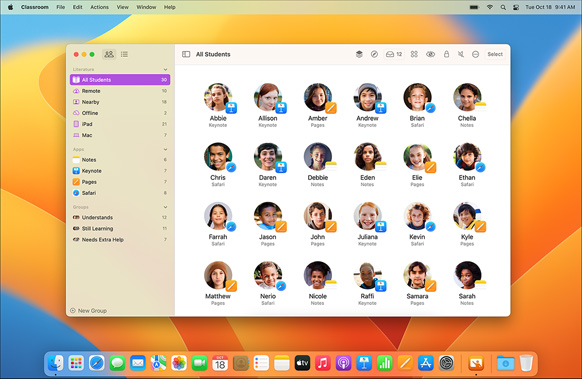This screenshot has height=379, width=582.
Task: Switch to the list view mode
Action: pyautogui.click(x=124, y=55)
